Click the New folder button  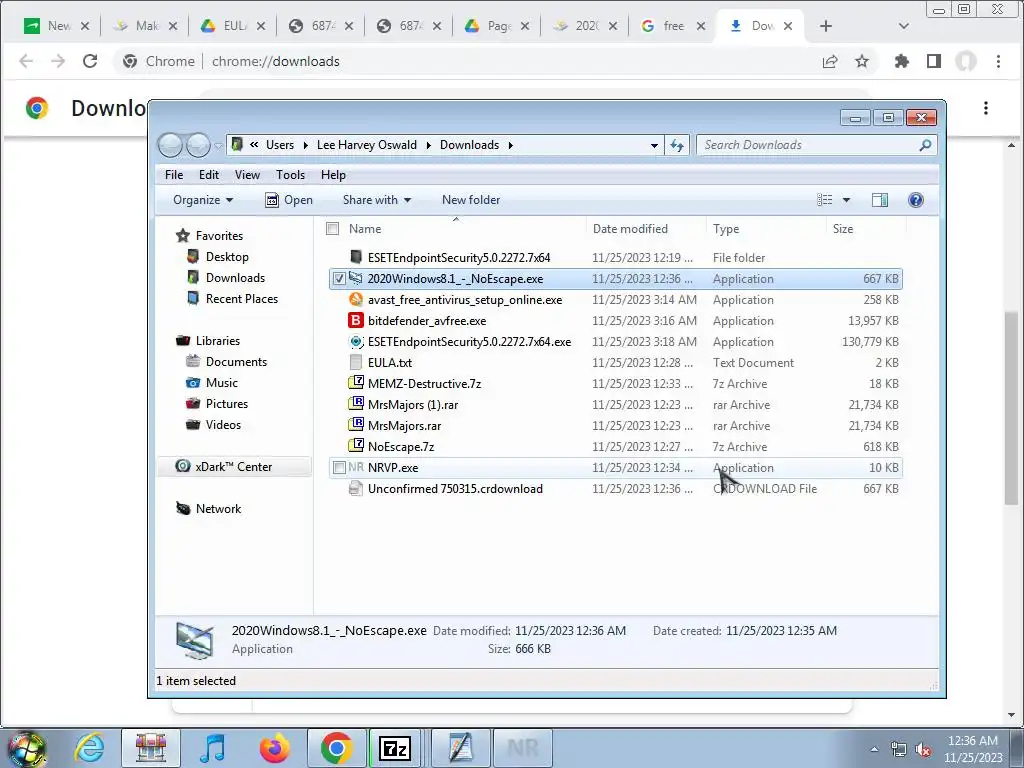coord(471,200)
